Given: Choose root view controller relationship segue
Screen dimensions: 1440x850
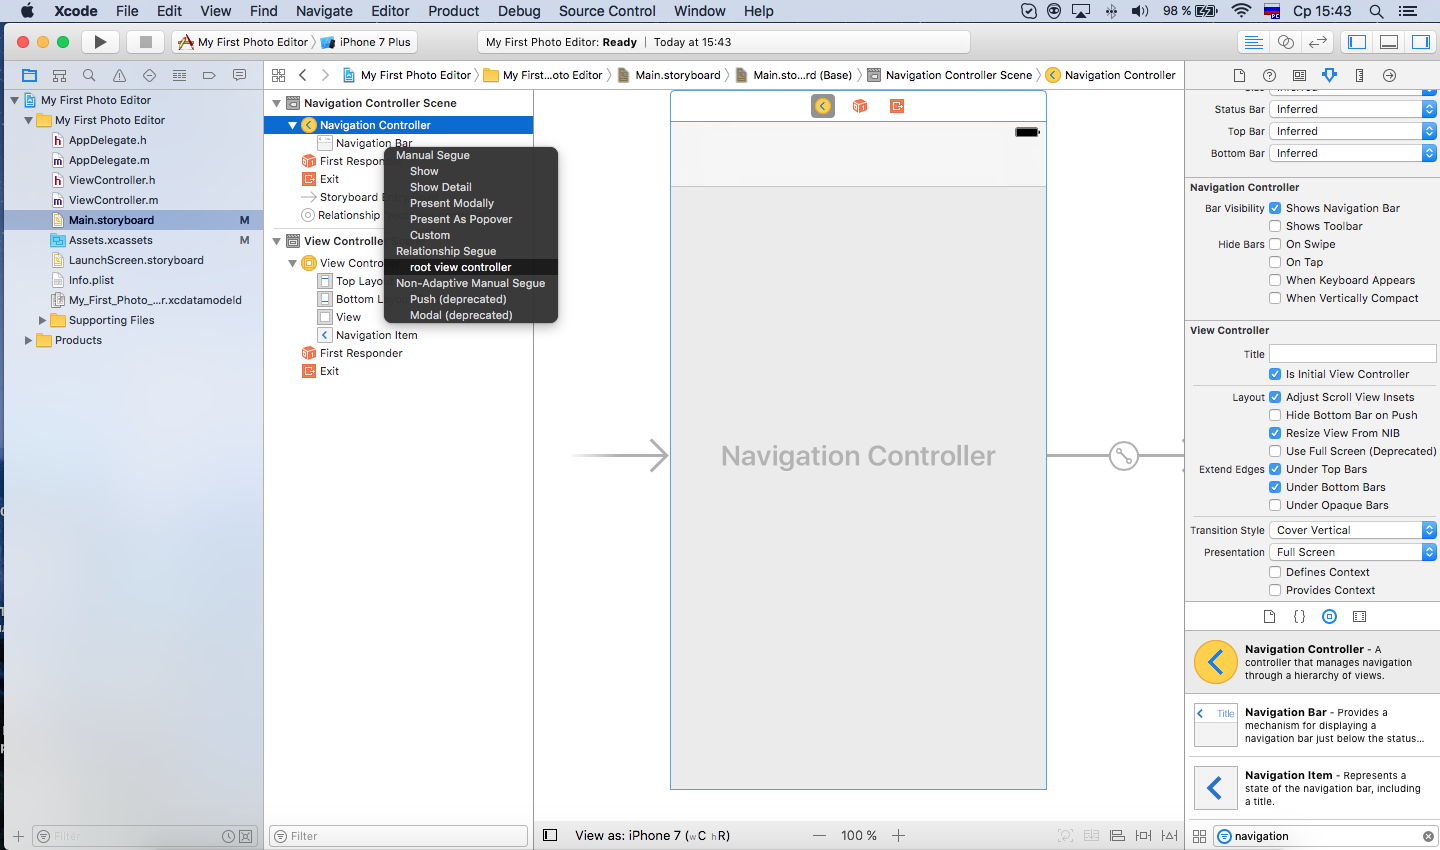Looking at the screenshot, I should (471, 267).
